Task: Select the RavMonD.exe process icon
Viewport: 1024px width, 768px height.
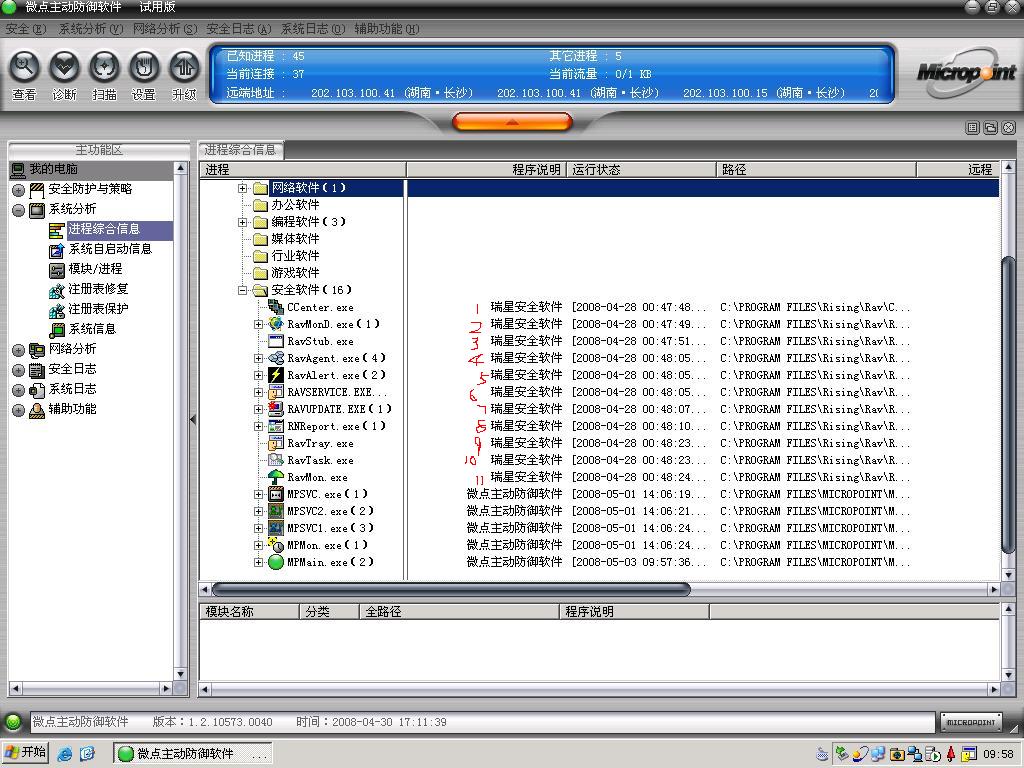Action: click(276, 324)
